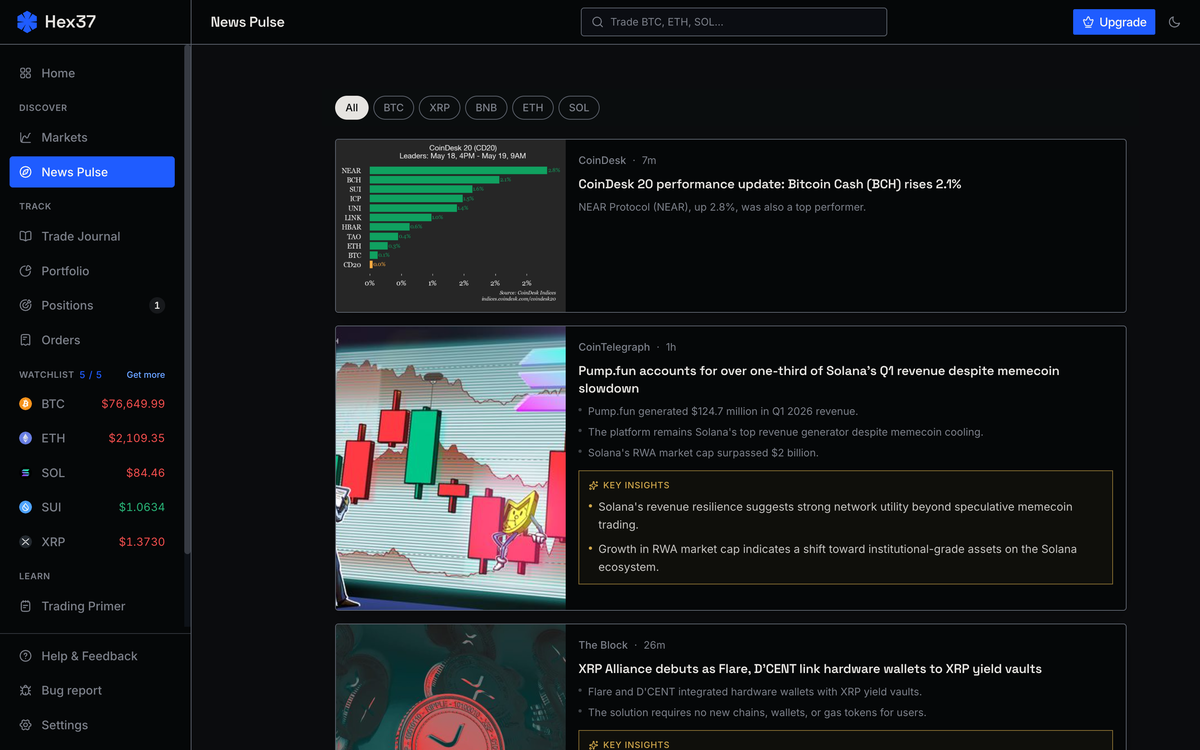1200x750 pixels.
Task: Click the Settings gear icon
Action: click(26, 725)
